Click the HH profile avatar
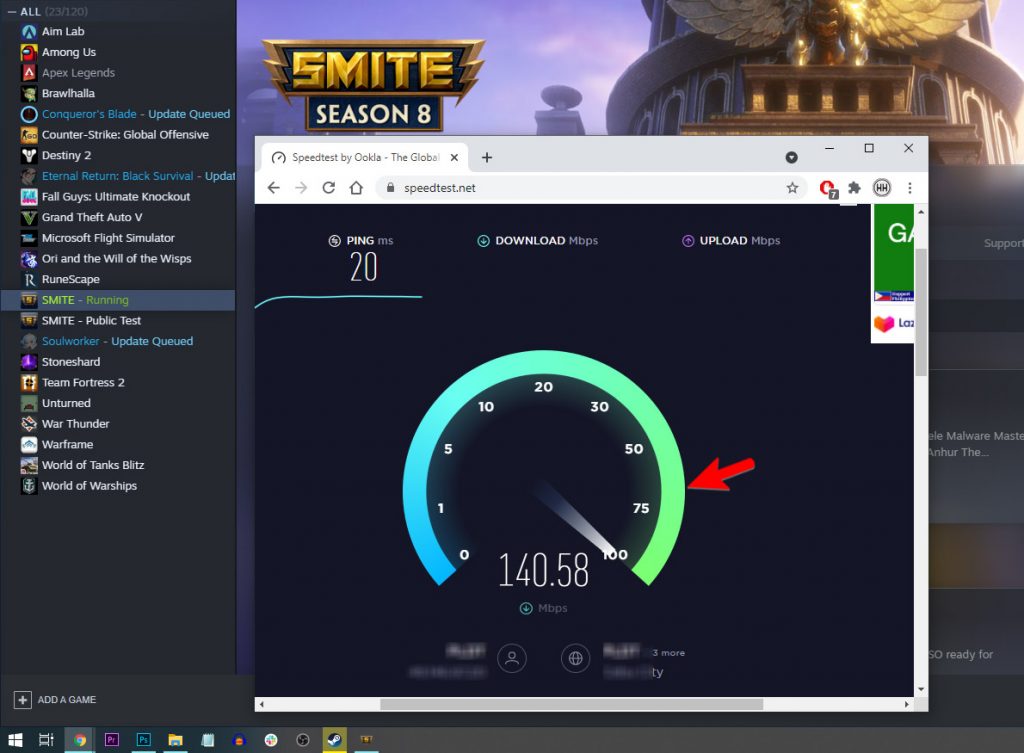The width and height of the screenshot is (1024, 753). [x=882, y=188]
